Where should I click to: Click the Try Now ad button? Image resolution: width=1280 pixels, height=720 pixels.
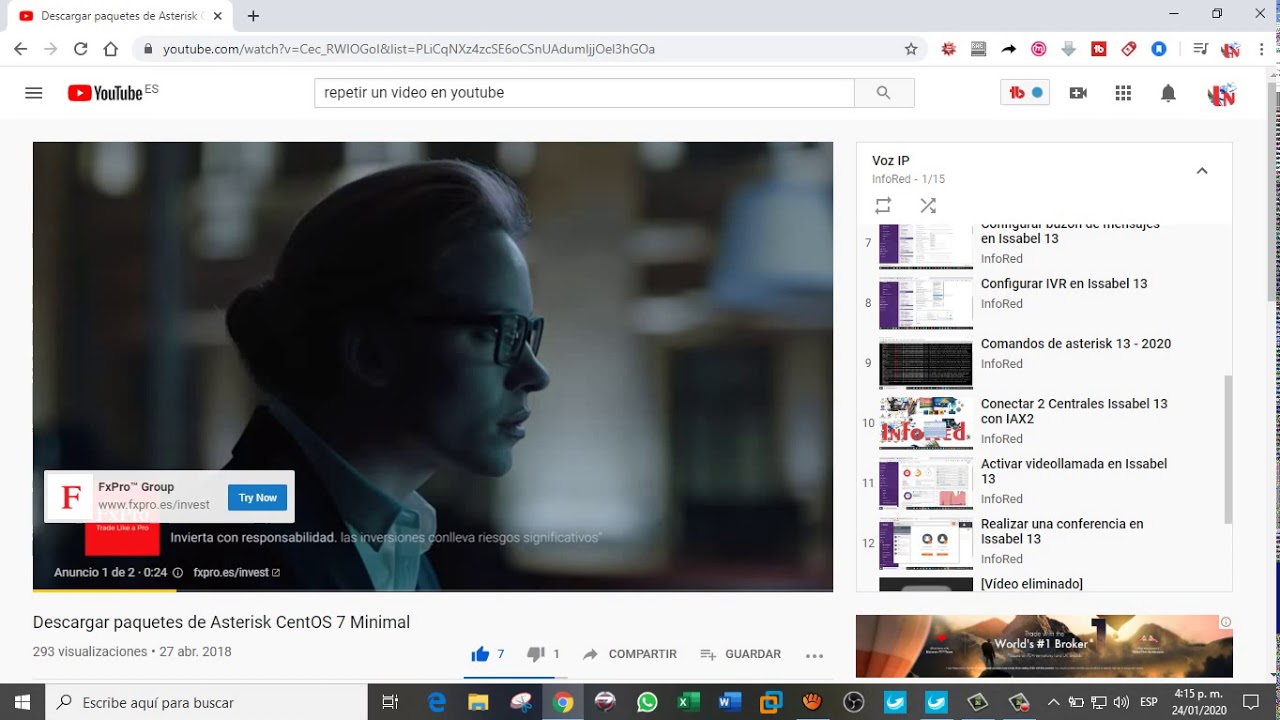click(x=257, y=498)
